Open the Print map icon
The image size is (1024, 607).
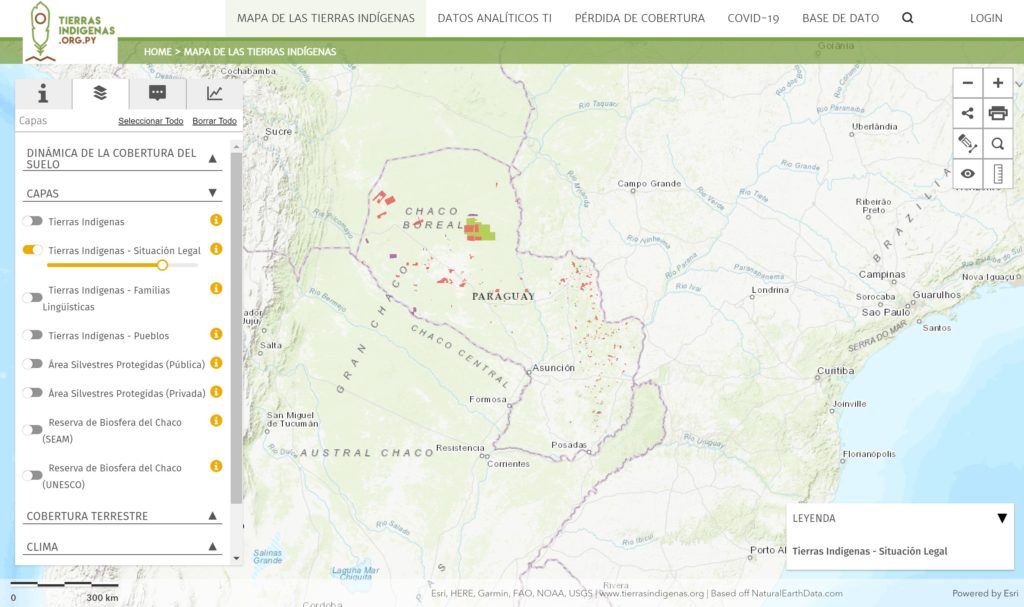[997, 113]
